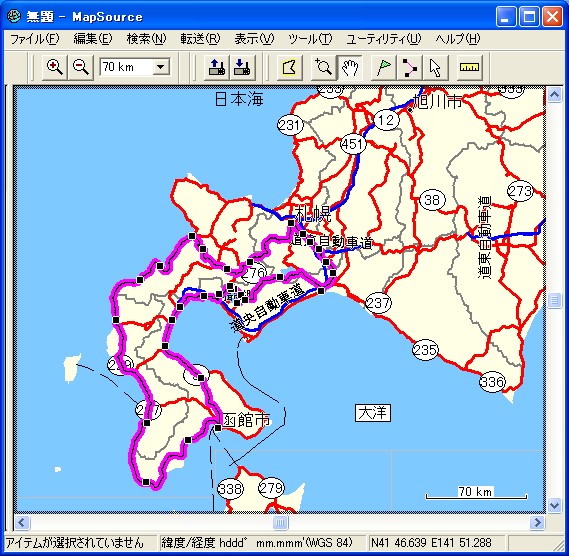
Task: Click the 函館市 city label on map
Action: [x=246, y=421]
